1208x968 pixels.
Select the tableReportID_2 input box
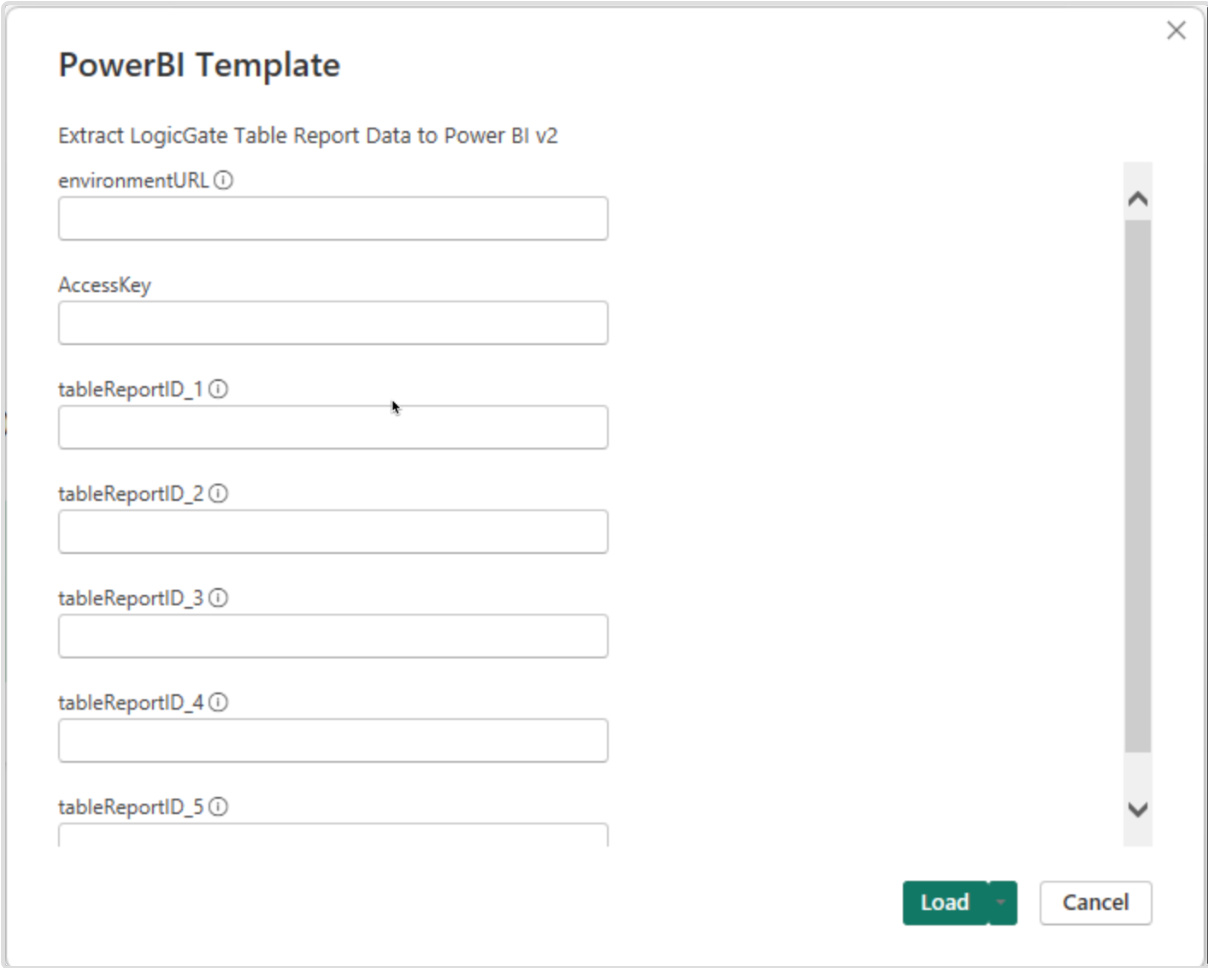333,532
